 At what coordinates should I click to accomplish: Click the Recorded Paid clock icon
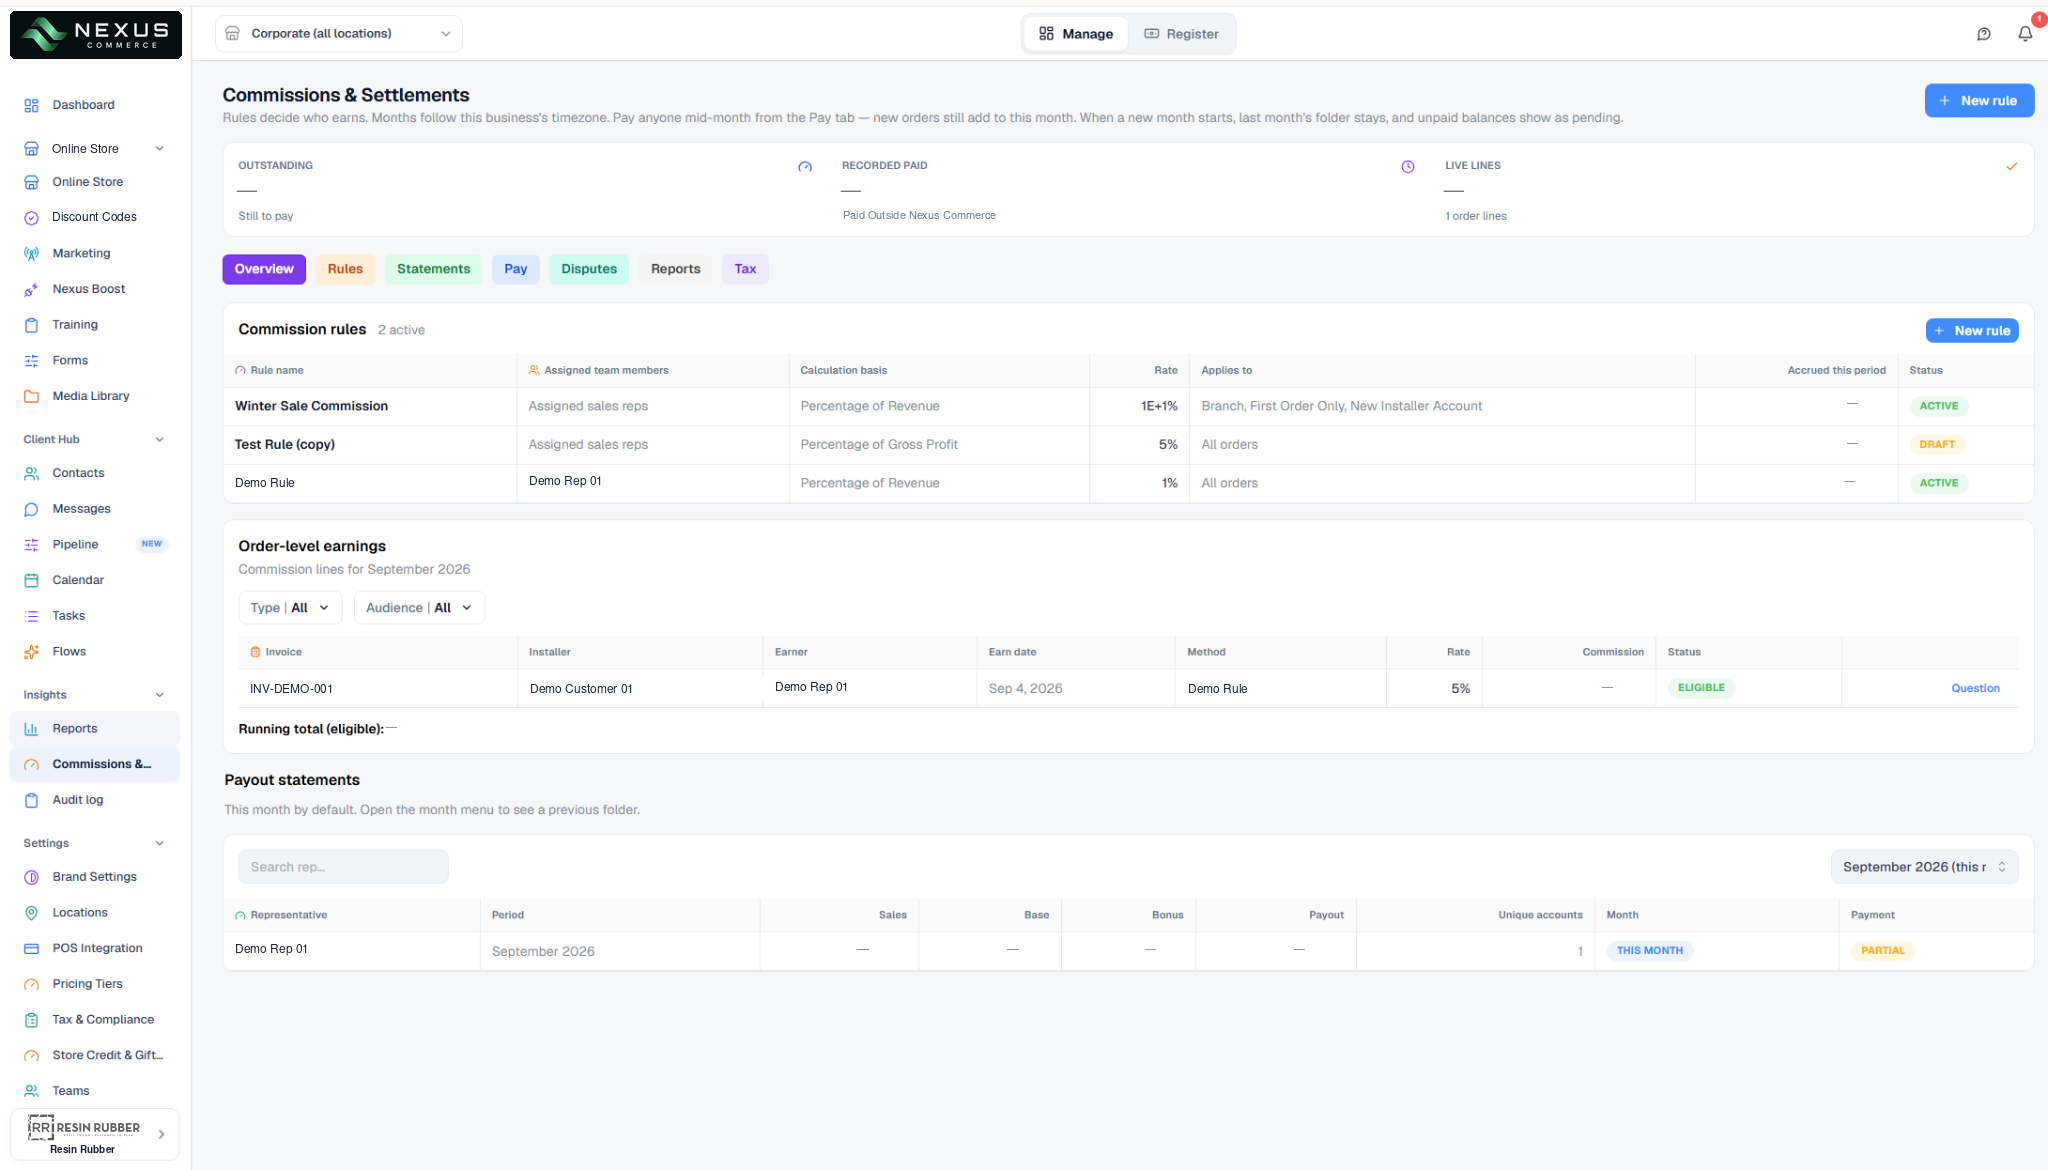point(1408,167)
